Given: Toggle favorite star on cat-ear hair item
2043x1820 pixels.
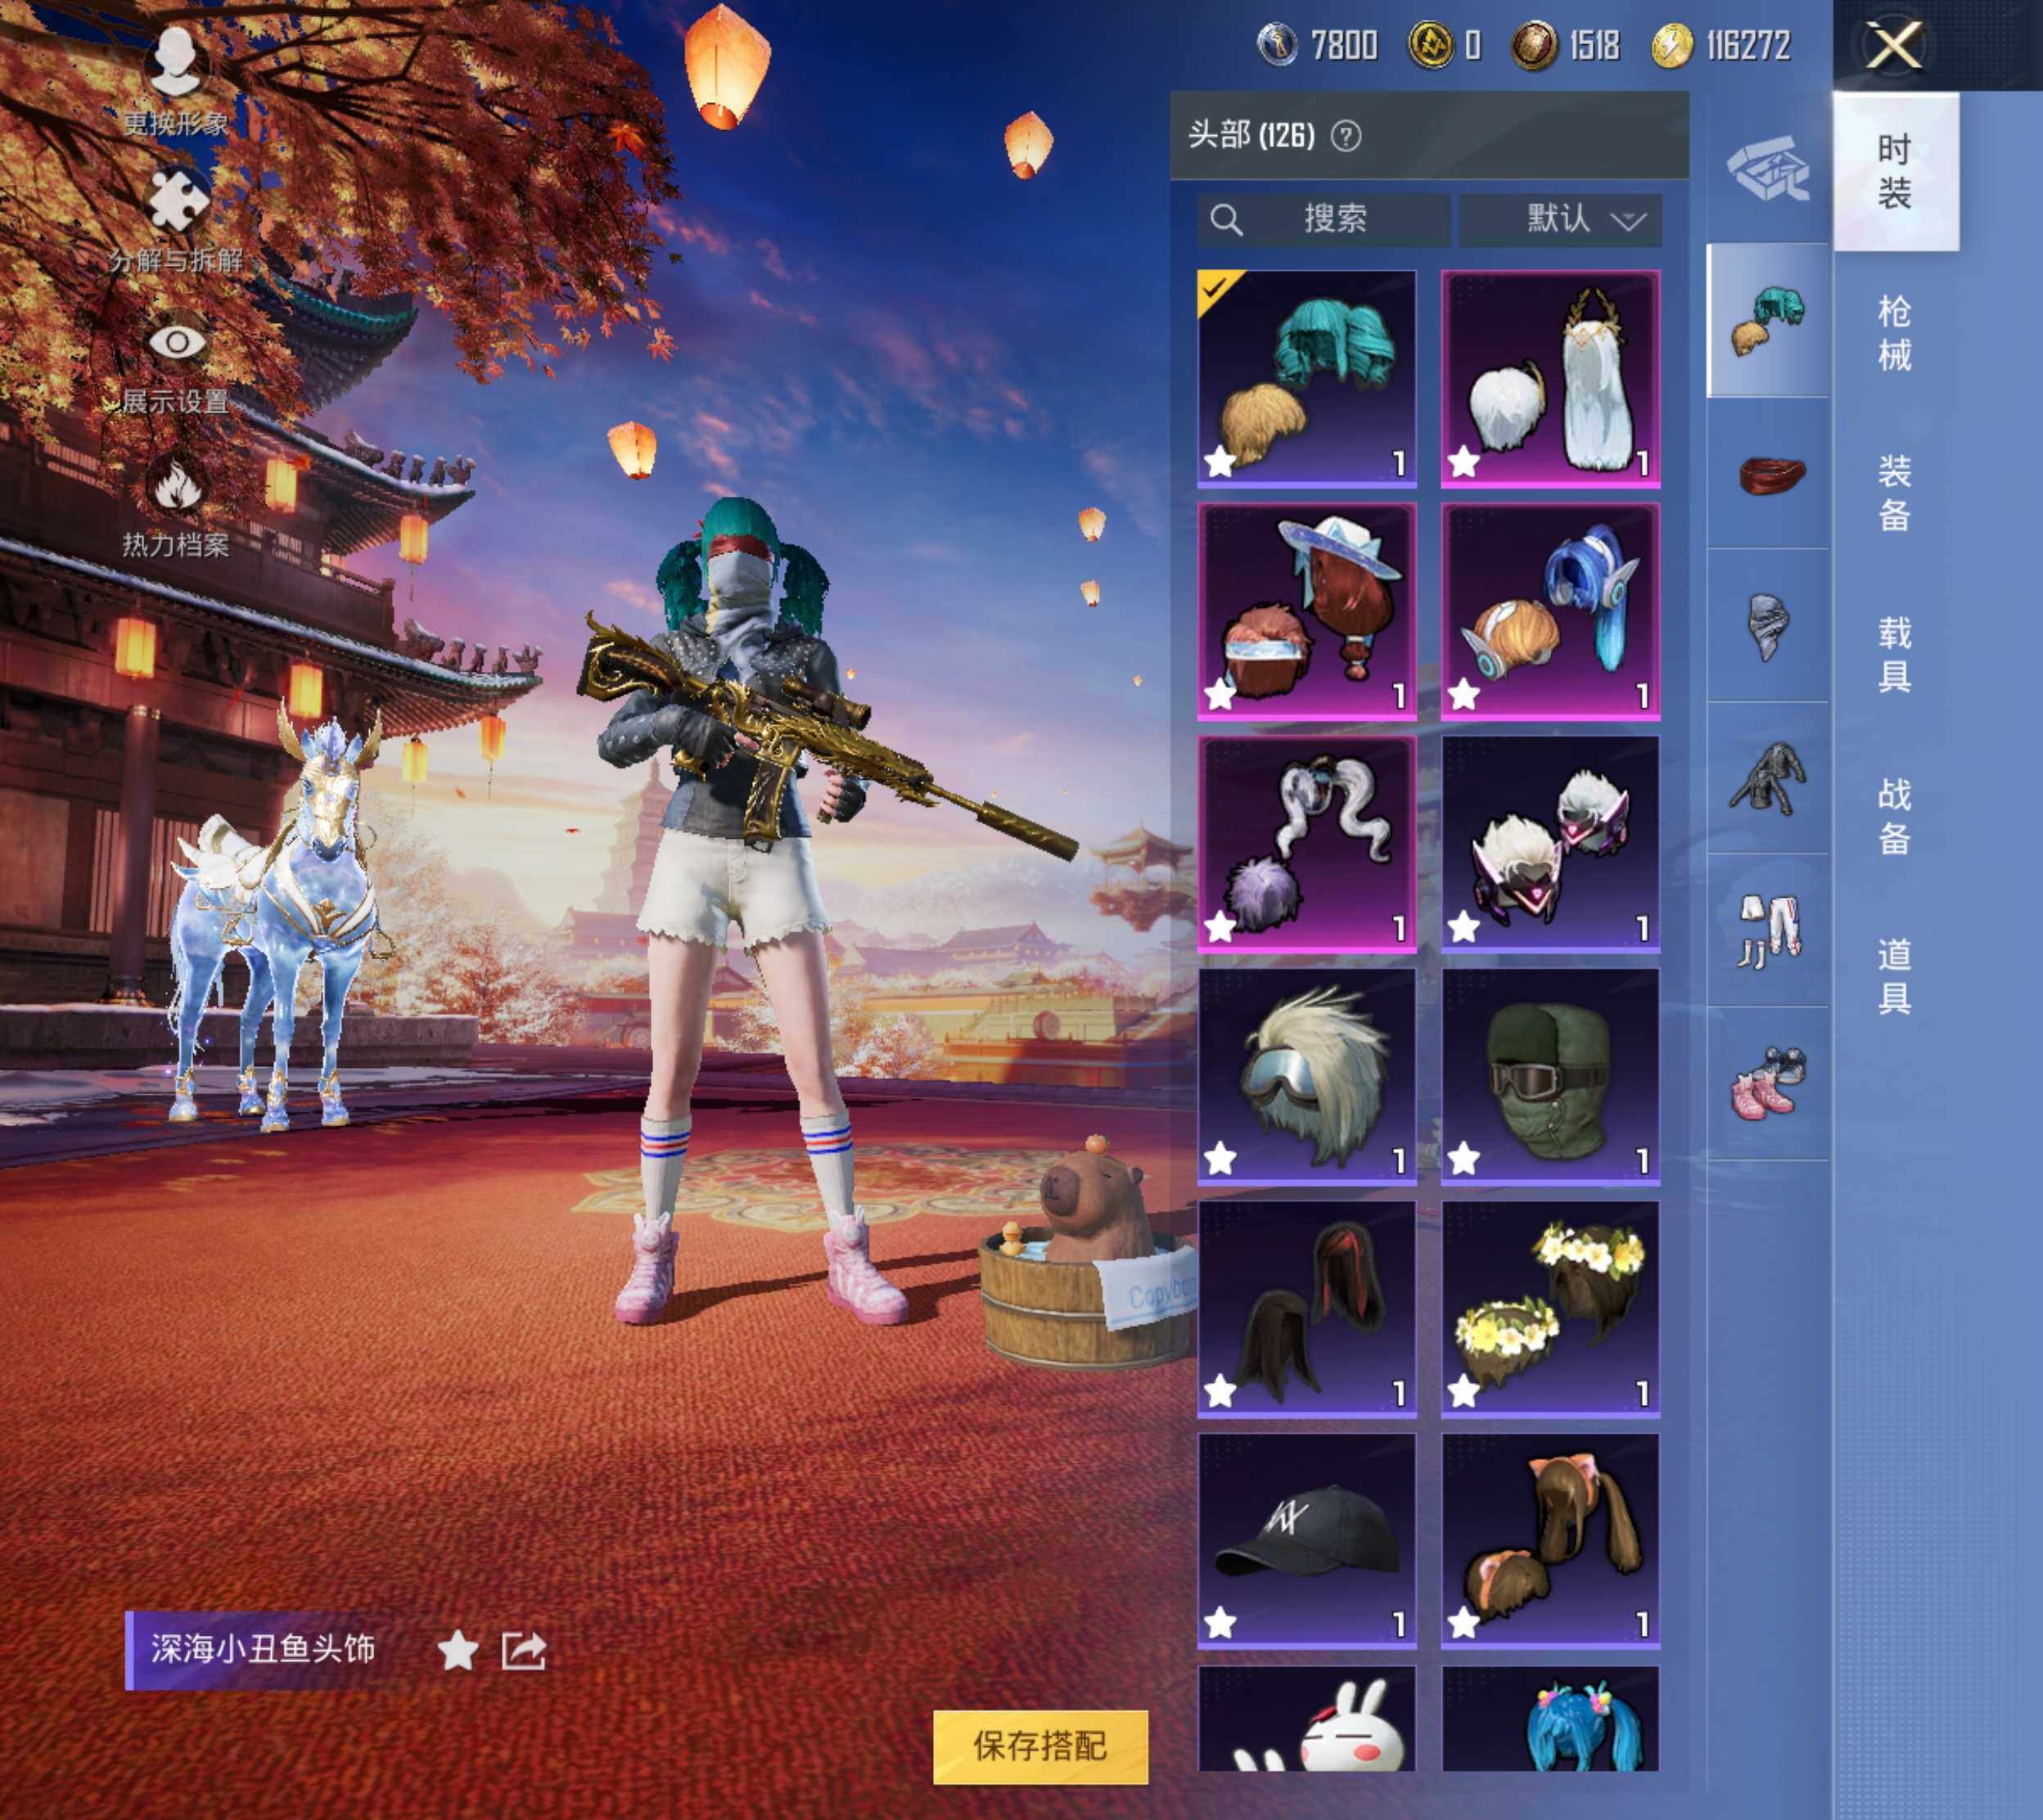Looking at the screenshot, I should [1464, 1623].
